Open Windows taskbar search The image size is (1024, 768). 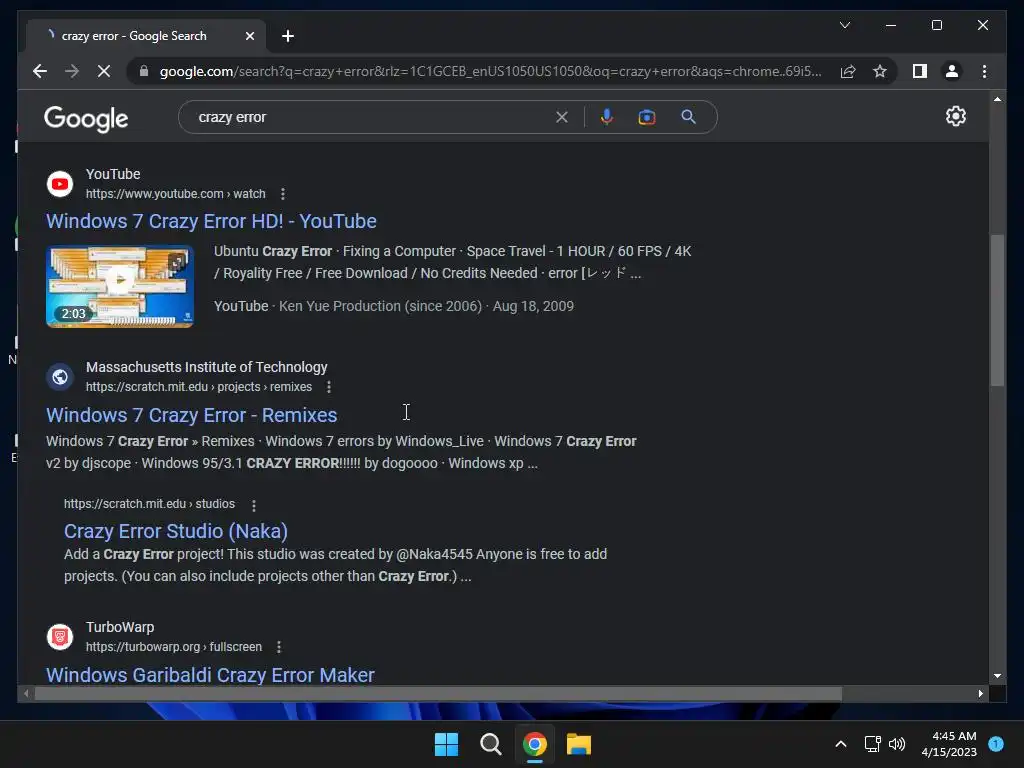(x=490, y=744)
